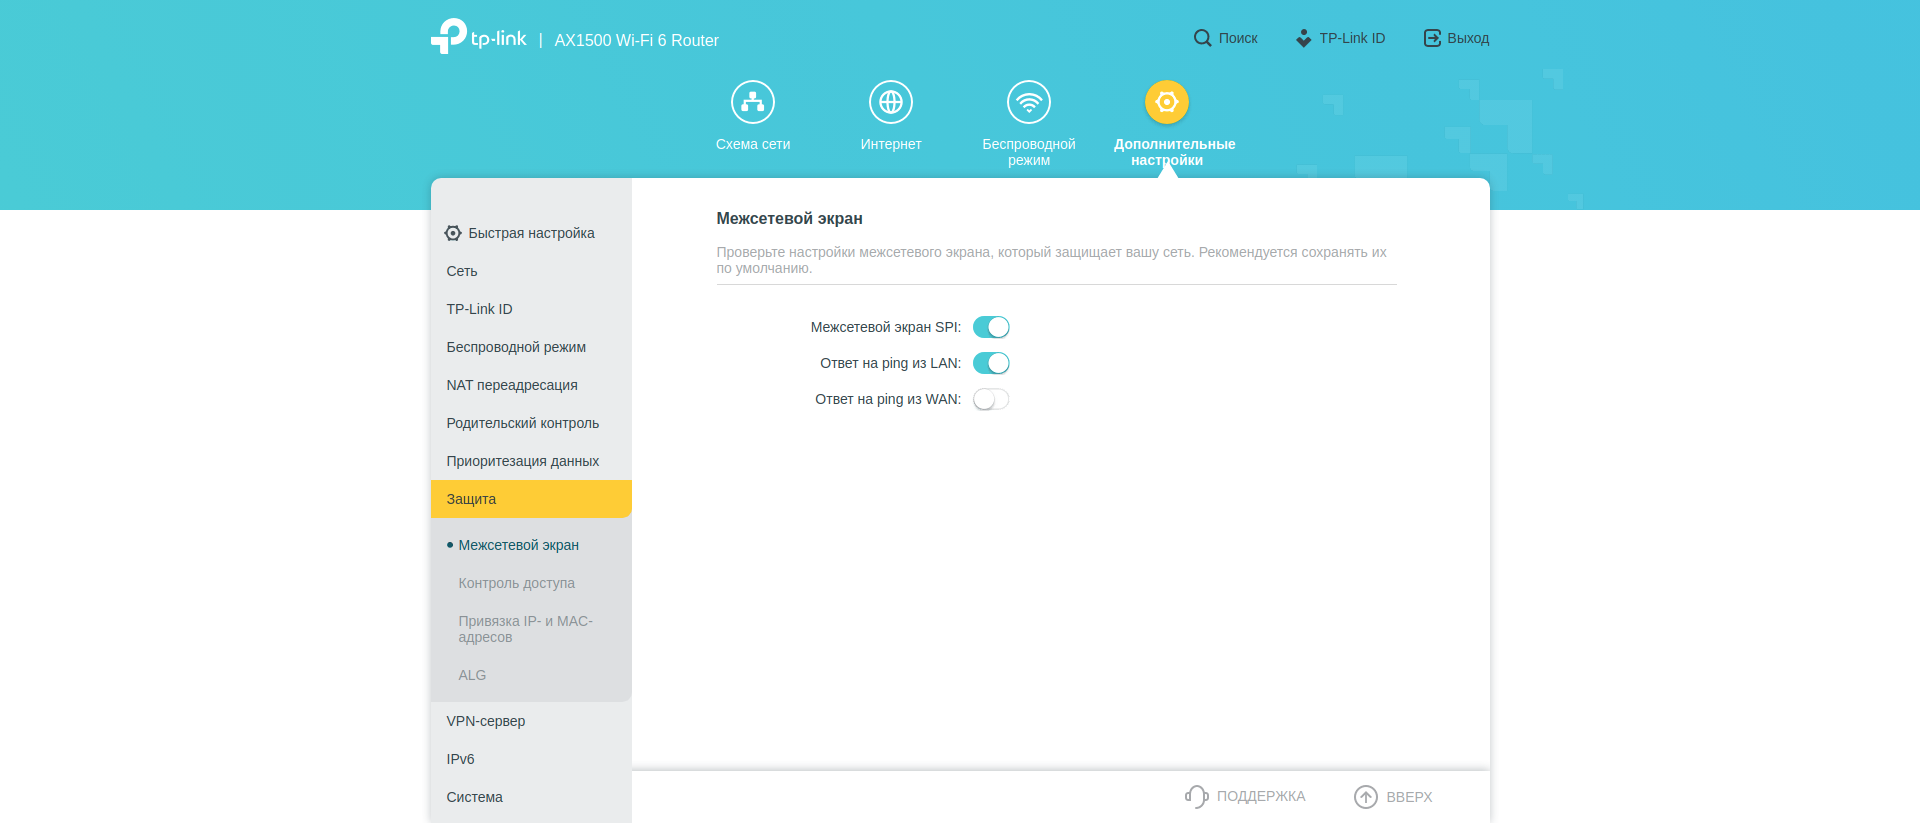
Task: Disable the Межсетевой экран SPI toggle
Action: [x=991, y=327]
